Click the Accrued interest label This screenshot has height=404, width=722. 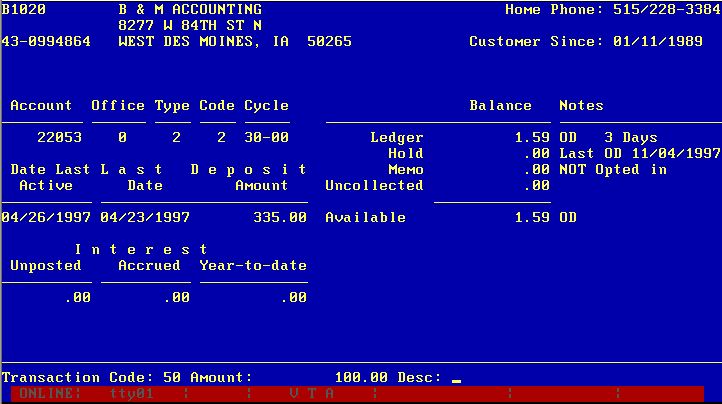149,265
